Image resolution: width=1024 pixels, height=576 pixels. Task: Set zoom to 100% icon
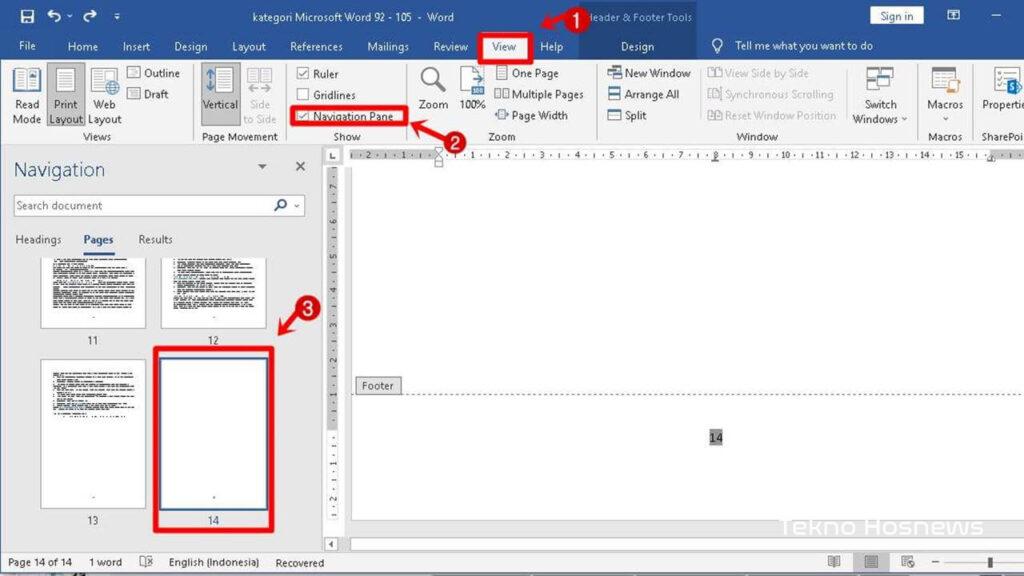tap(472, 81)
